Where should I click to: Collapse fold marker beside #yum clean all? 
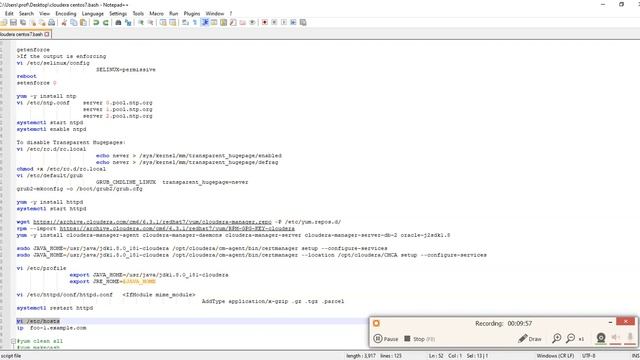pyautogui.click(x=13, y=341)
